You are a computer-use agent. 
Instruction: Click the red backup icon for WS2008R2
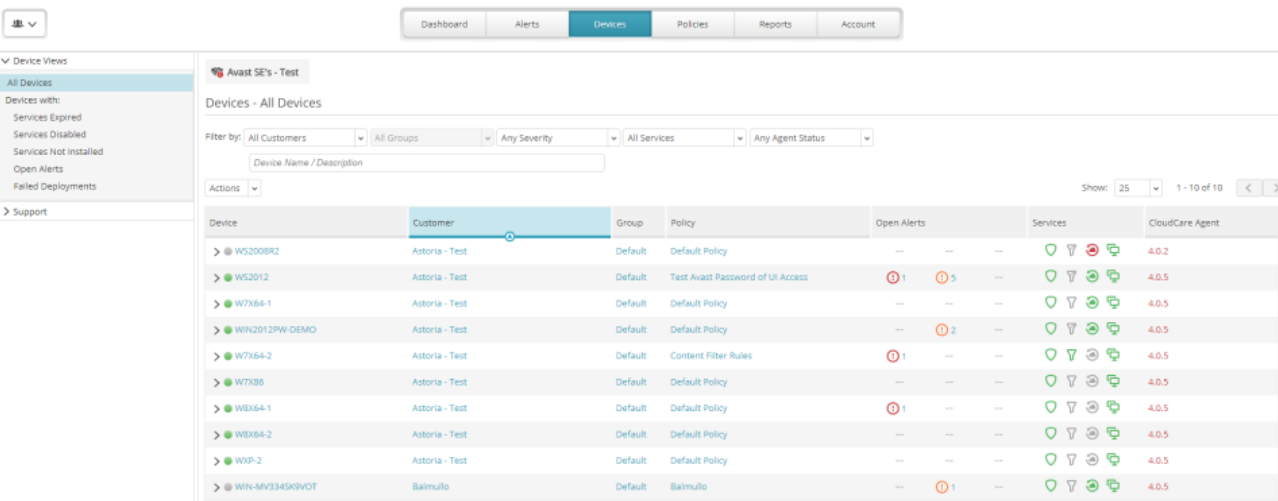pyautogui.click(x=1092, y=250)
